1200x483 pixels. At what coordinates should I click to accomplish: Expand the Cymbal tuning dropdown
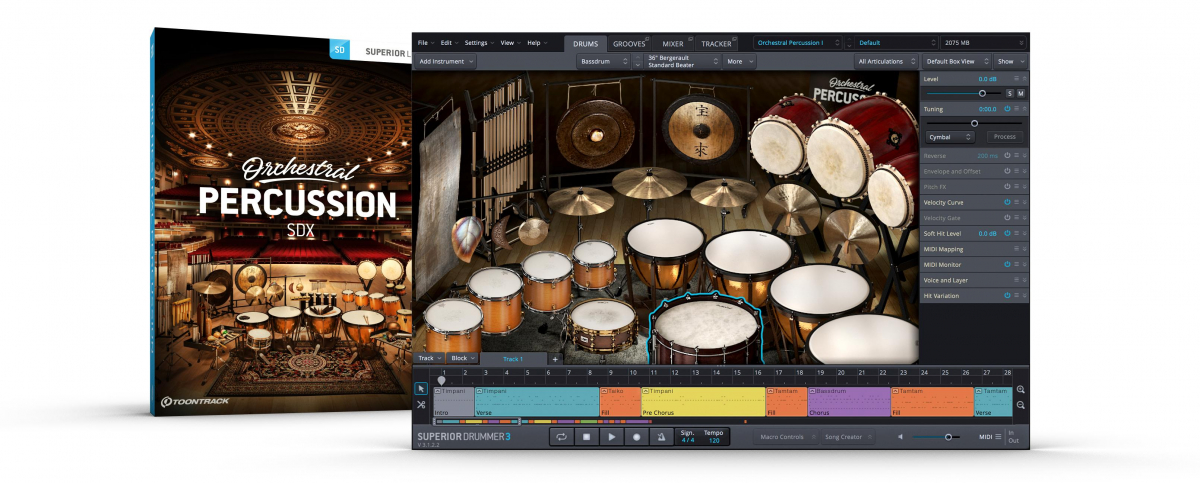coord(949,137)
